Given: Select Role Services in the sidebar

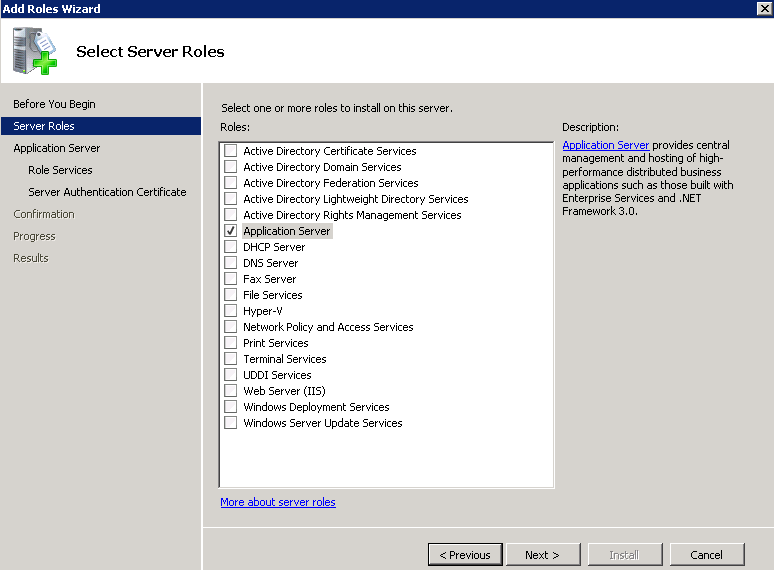Looking at the screenshot, I should click(x=60, y=170).
